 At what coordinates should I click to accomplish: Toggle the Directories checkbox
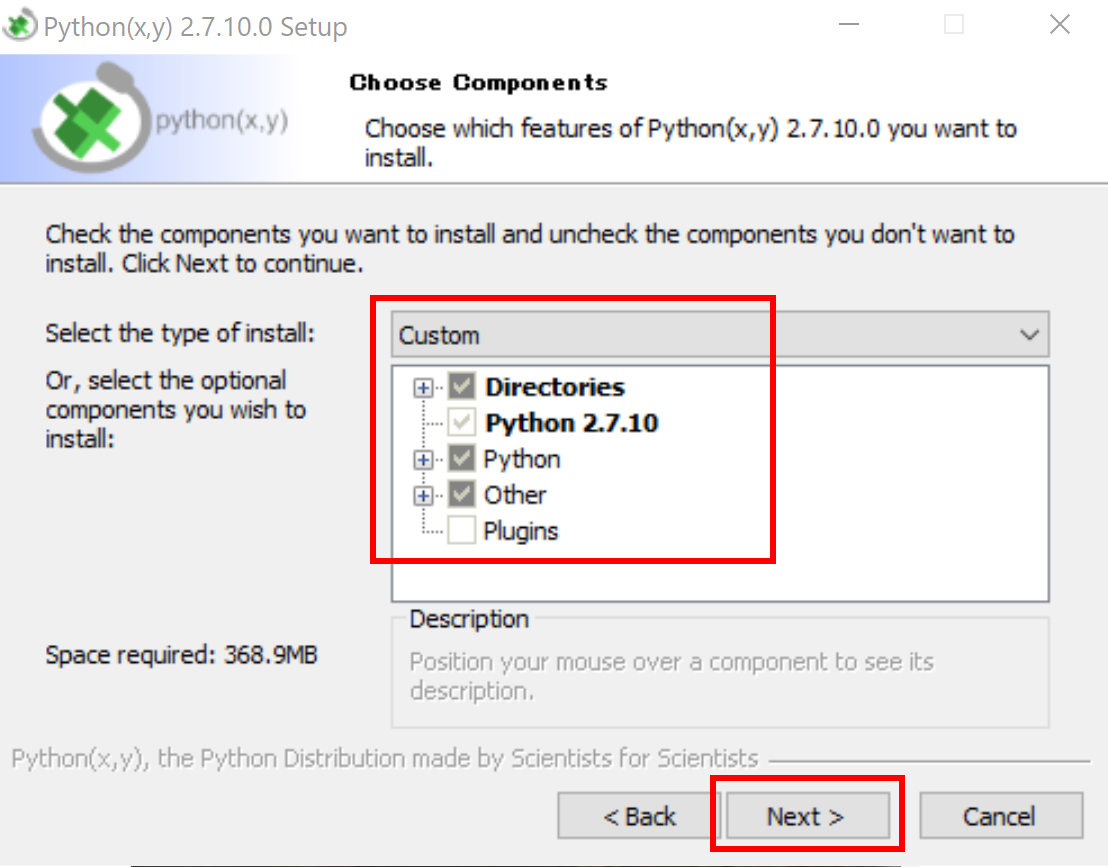[461, 388]
